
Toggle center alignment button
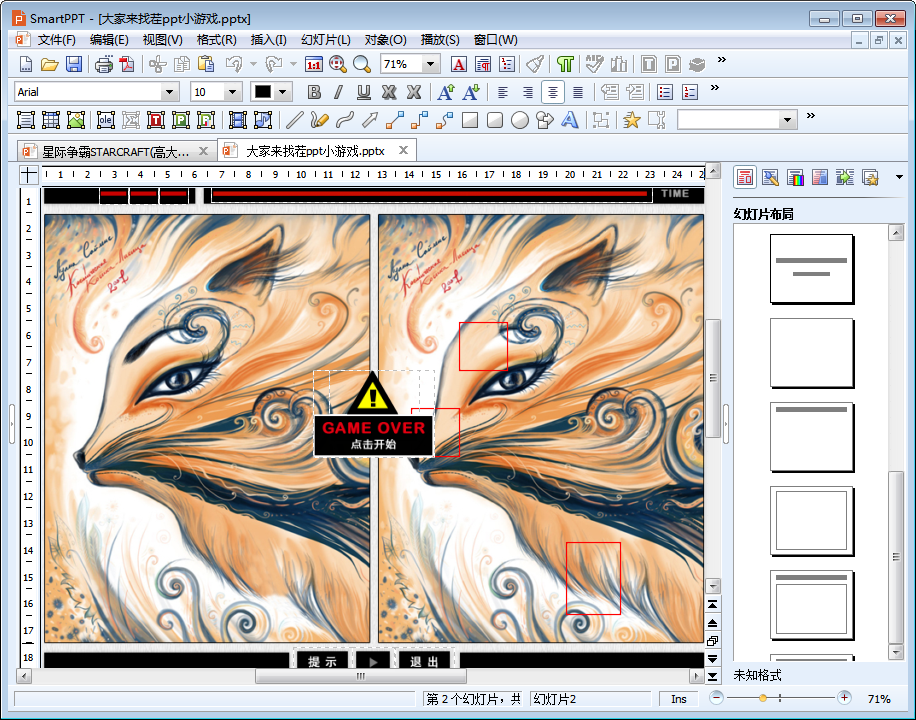coord(553,92)
